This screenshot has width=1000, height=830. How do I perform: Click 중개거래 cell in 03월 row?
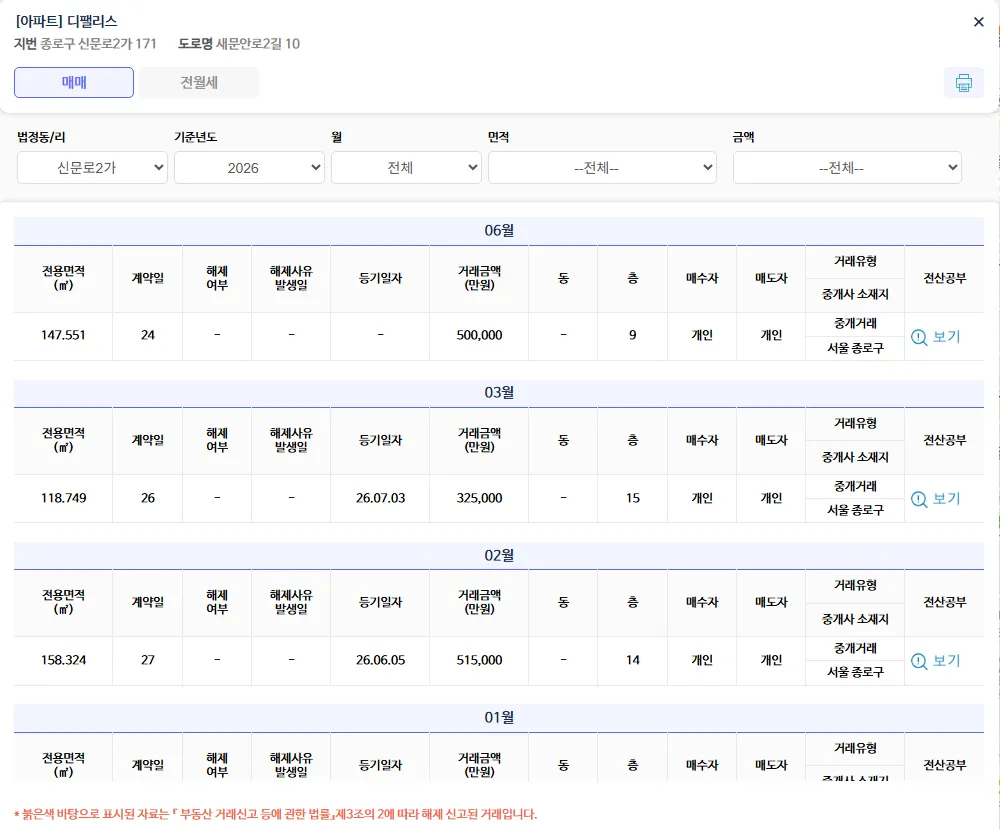click(855, 486)
